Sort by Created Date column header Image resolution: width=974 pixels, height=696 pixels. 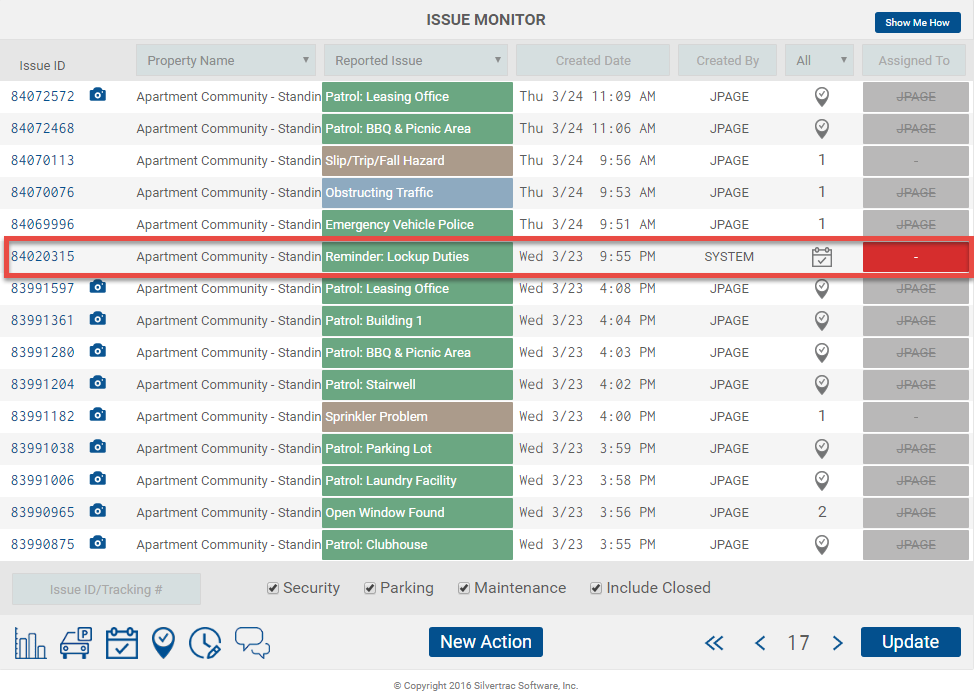[x=593, y=60]
